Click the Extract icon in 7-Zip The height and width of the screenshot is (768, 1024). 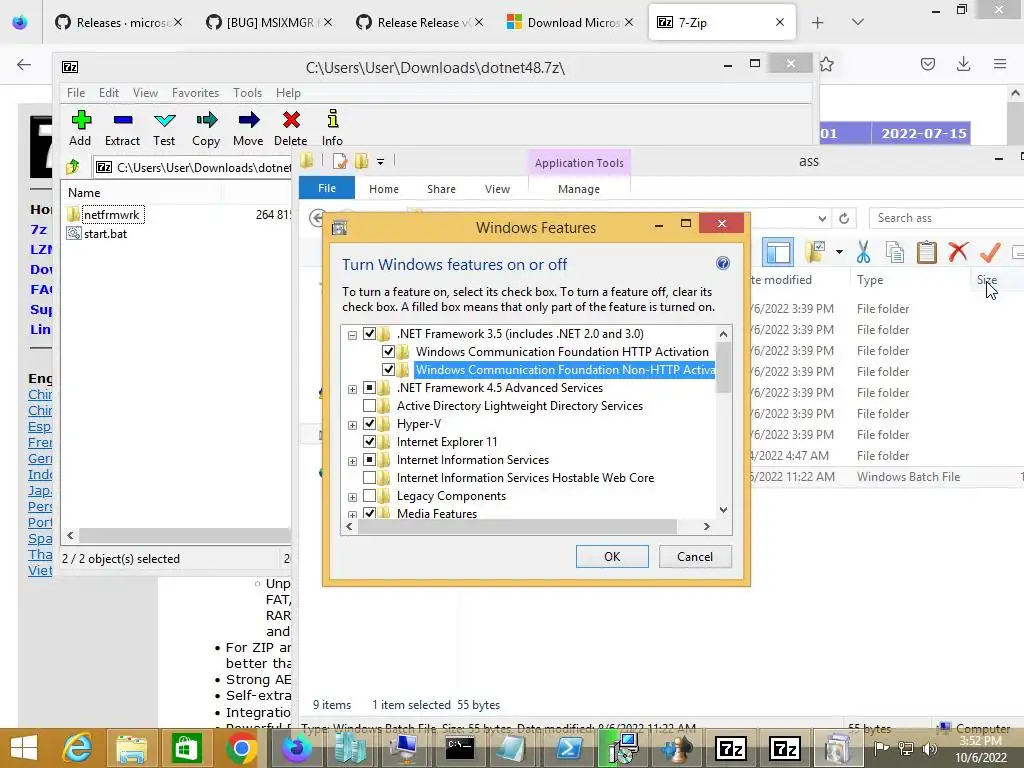click(123, 120)
